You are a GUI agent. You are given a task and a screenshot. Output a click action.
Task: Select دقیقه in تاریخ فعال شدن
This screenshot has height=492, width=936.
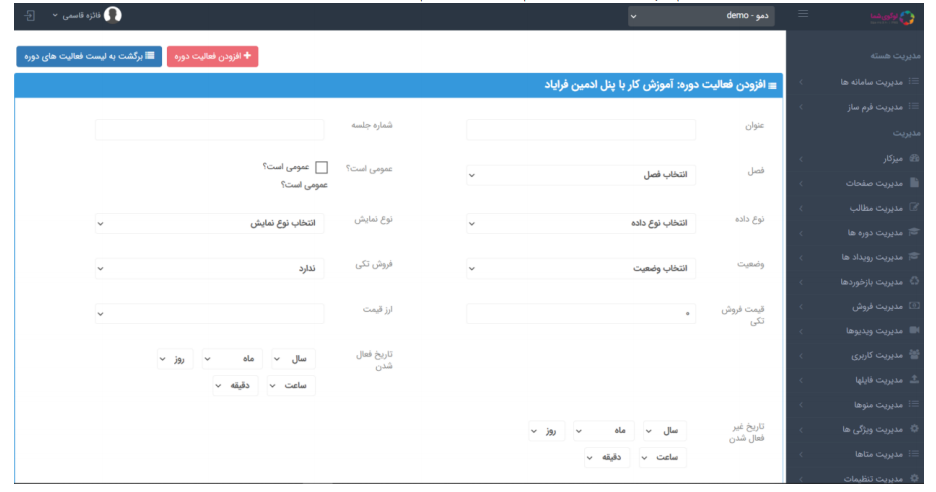(236, 386)
